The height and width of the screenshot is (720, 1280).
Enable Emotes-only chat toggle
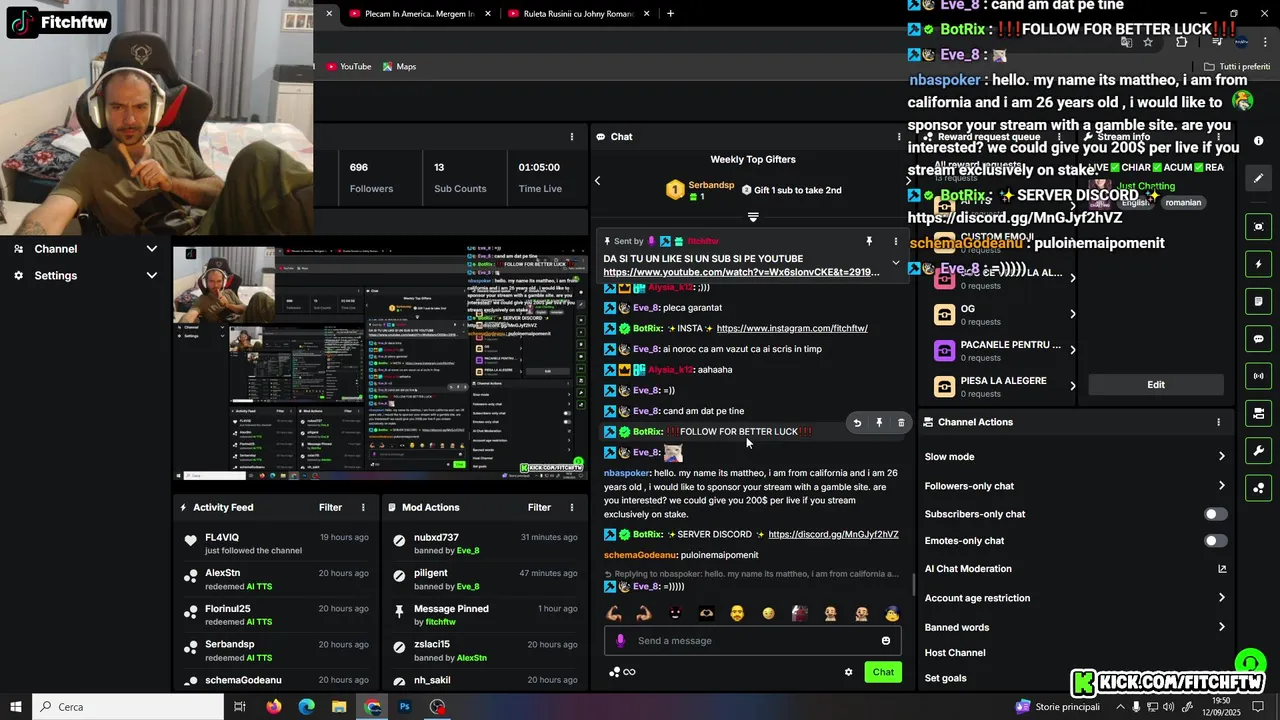click(x=1215, y=541)
